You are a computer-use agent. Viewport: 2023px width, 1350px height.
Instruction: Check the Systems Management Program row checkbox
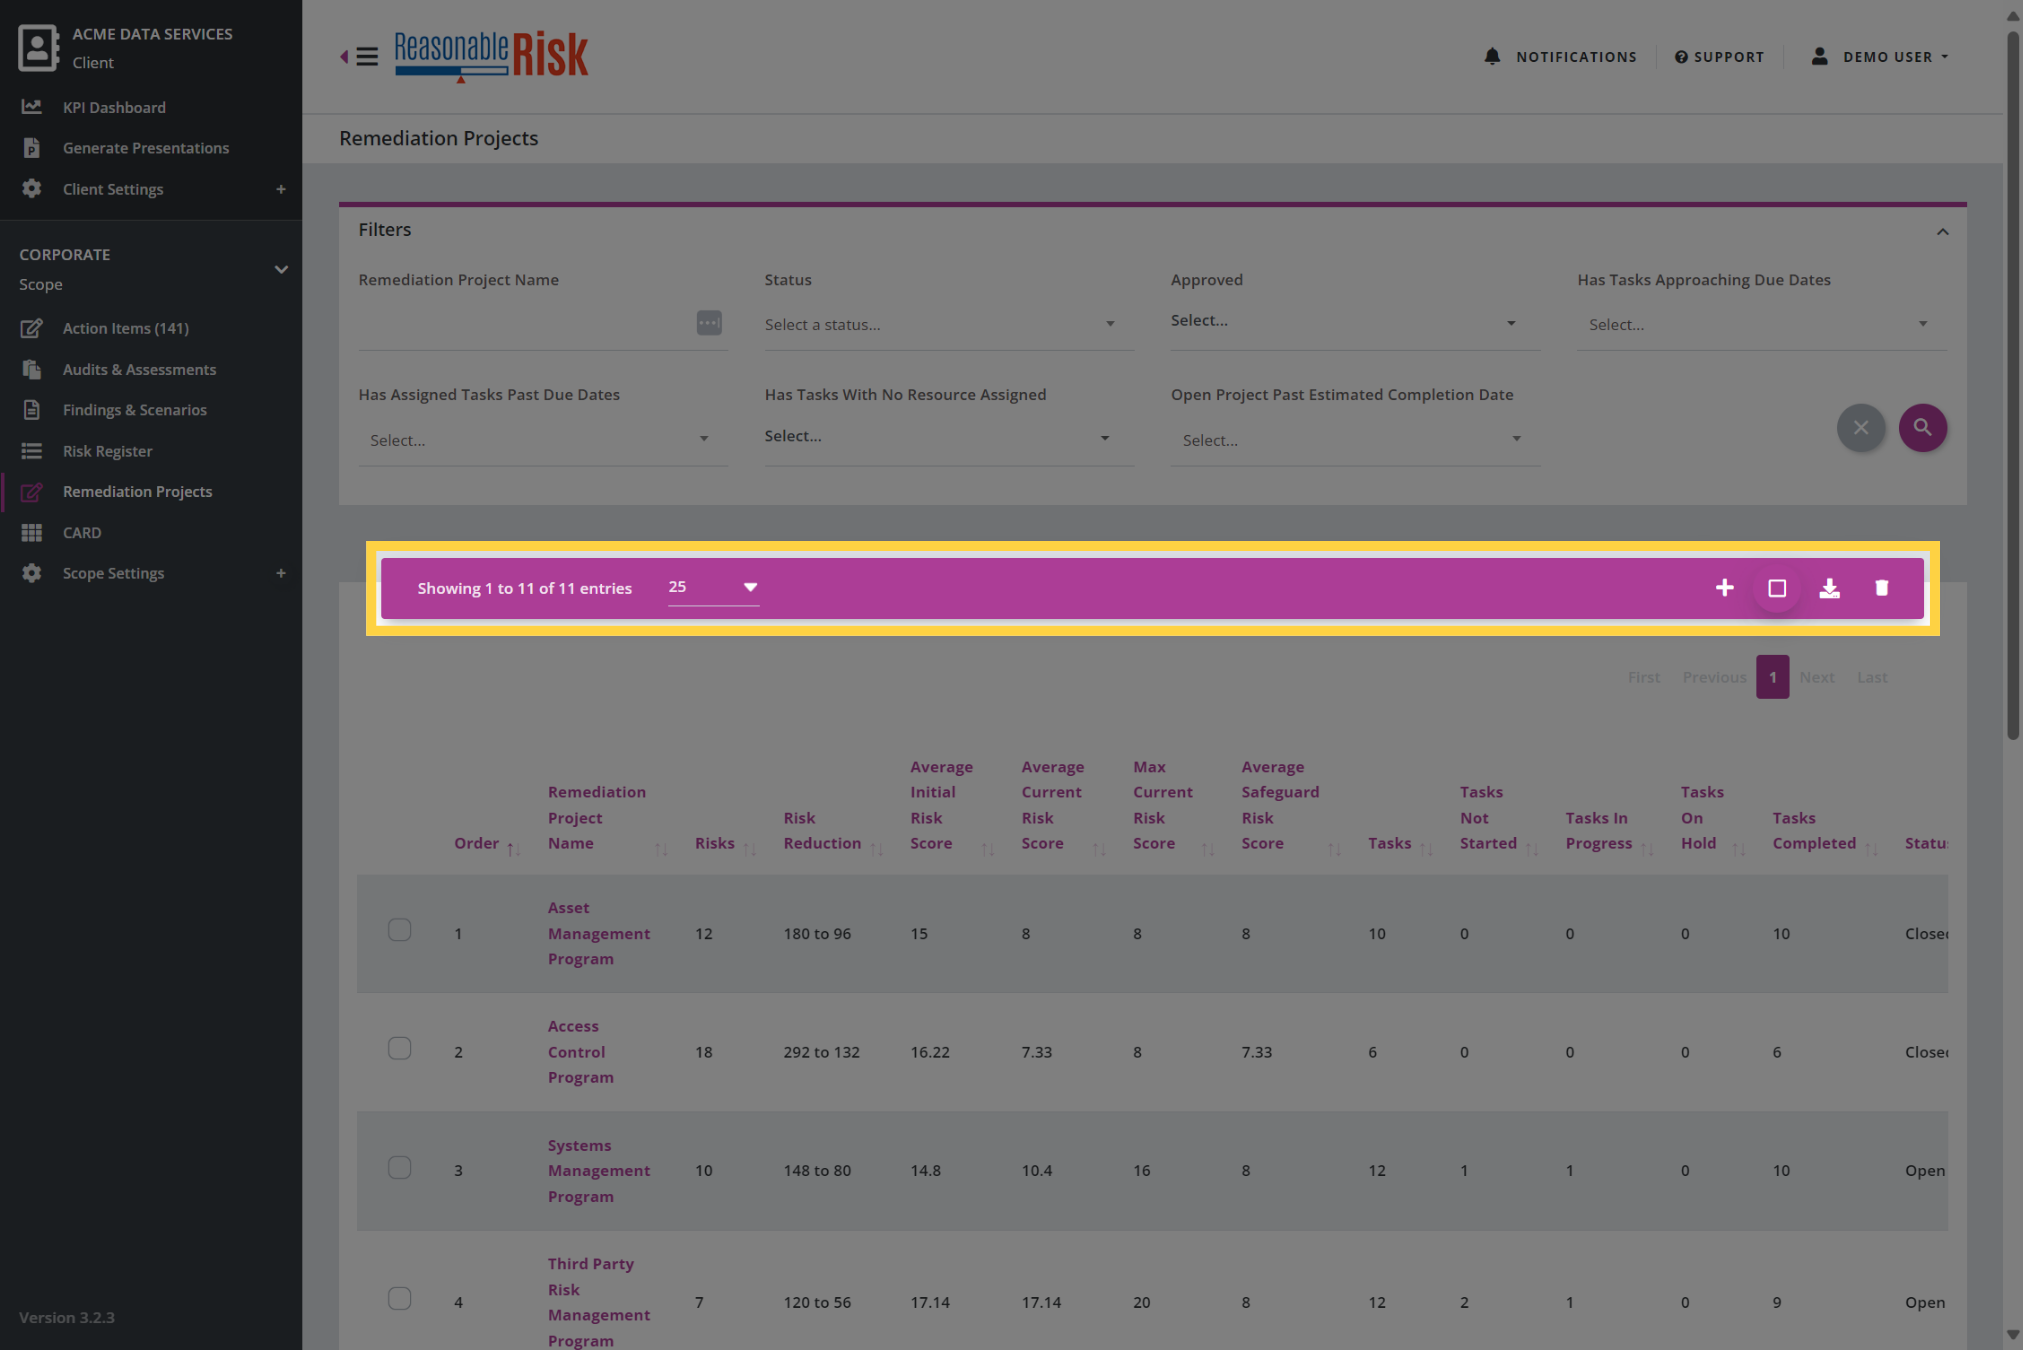click(400, 1167)
